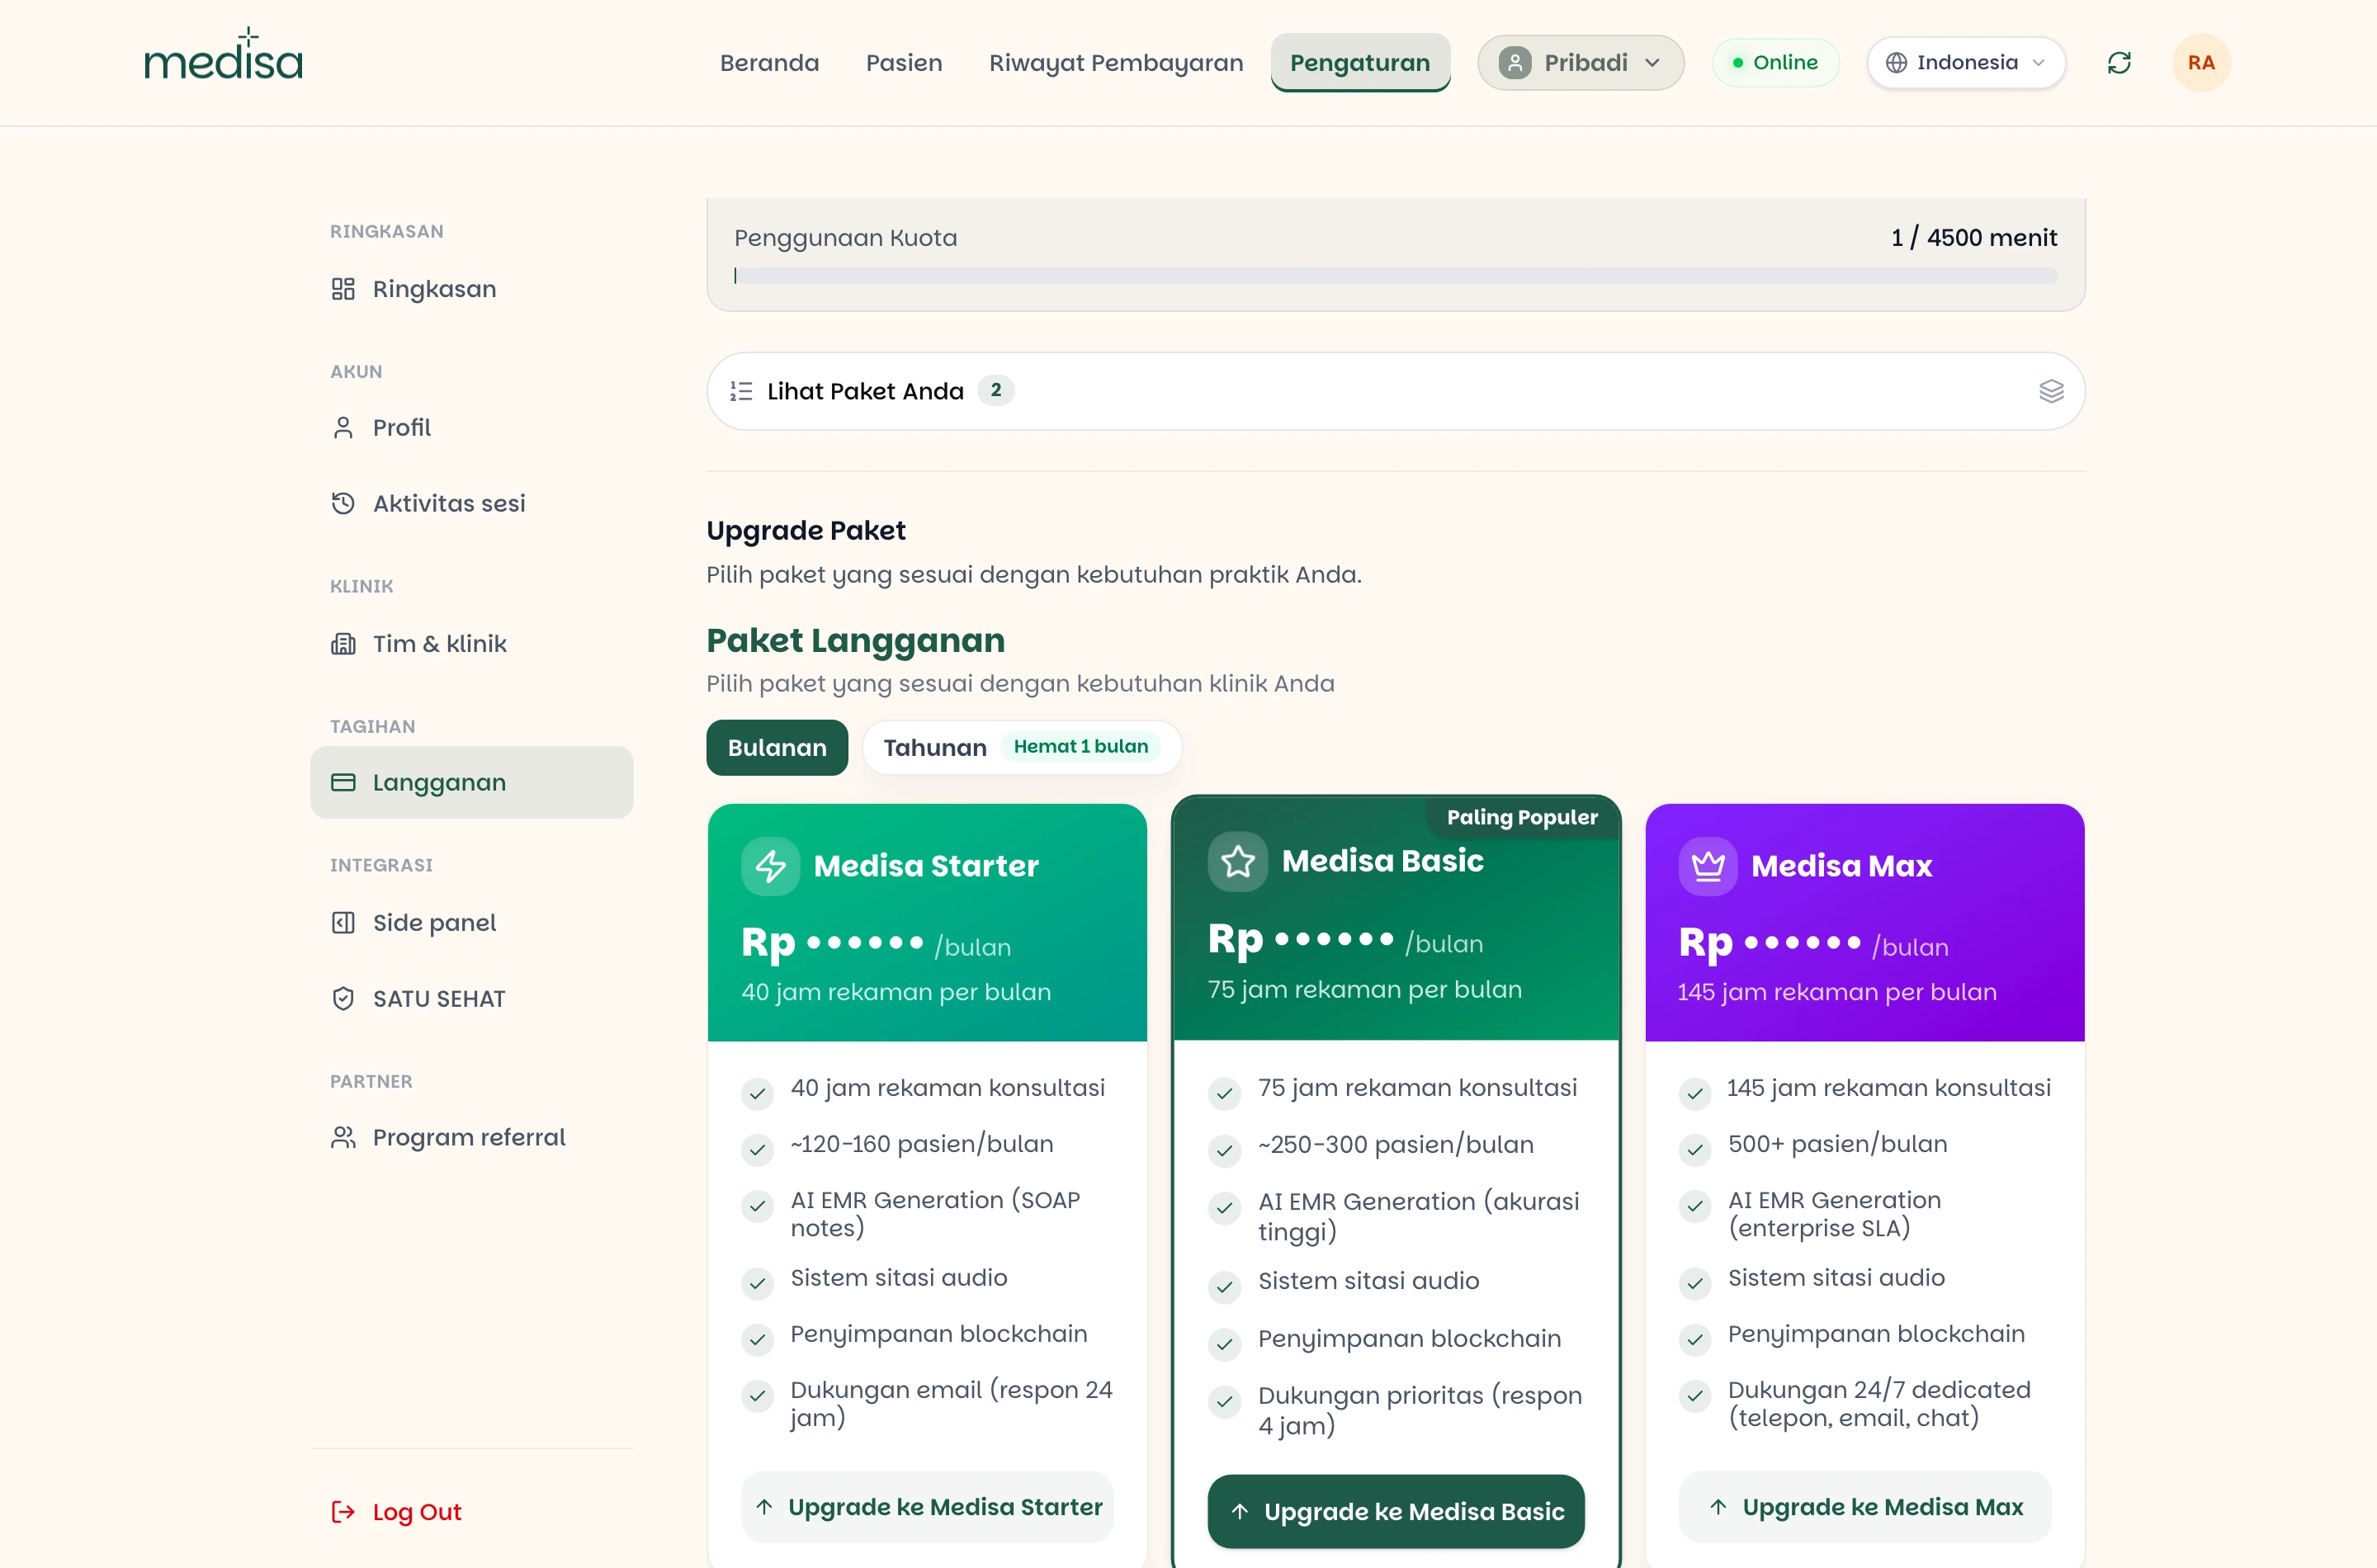Open the RA user avatar
Image resolution: width=2377 pixels, height=1568 pixels.
pyautogui.click(x=2201, y=63)
